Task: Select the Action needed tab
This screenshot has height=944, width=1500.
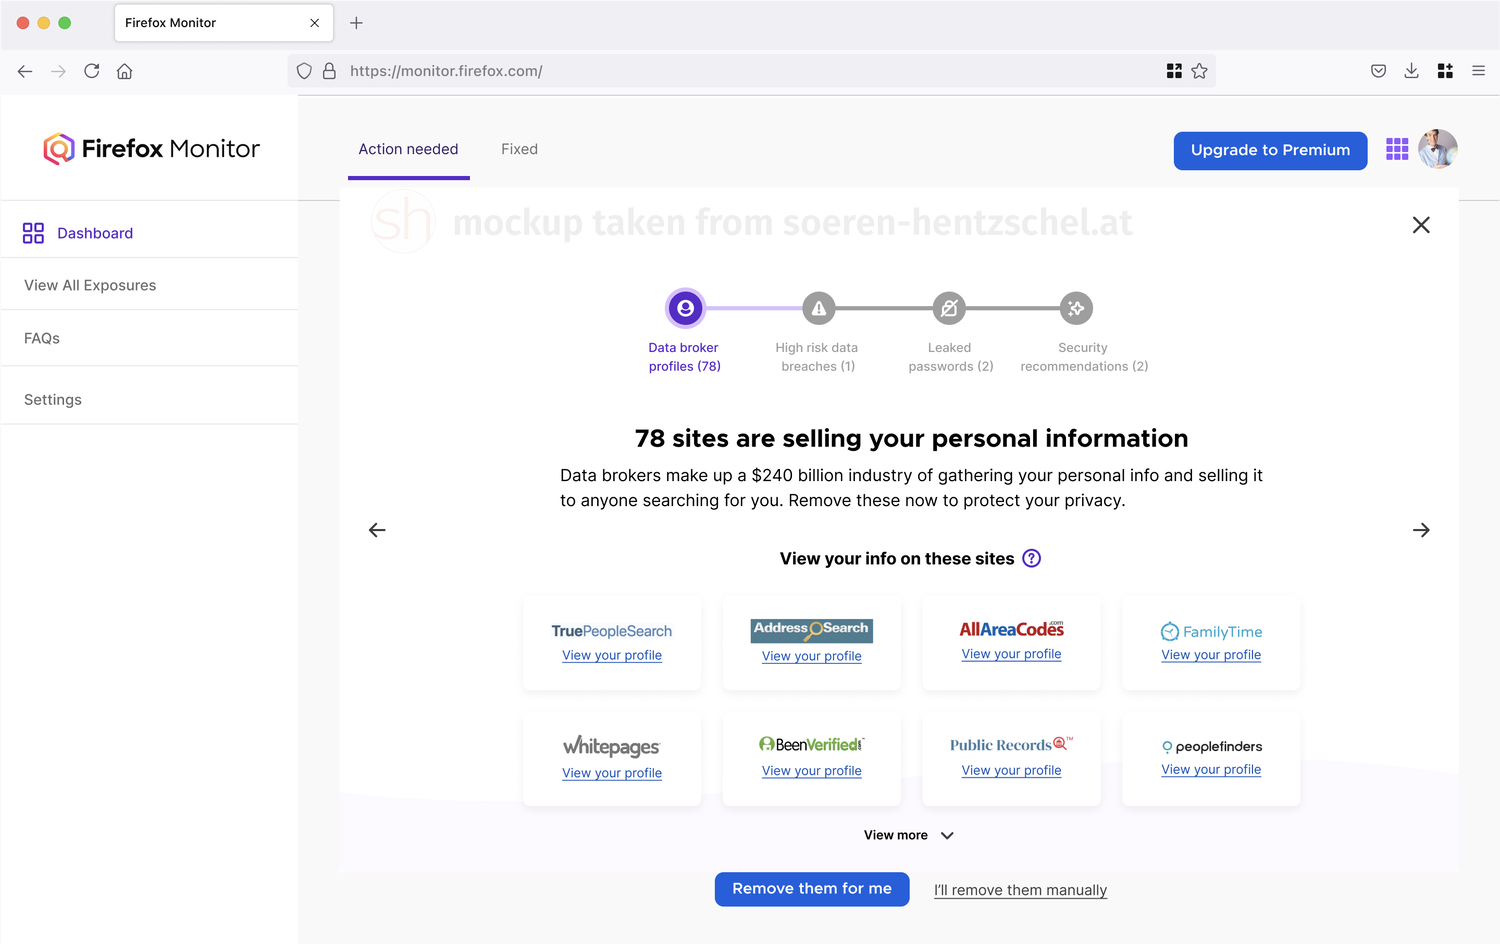Action: pyautogui.click(x=408, y=149)
